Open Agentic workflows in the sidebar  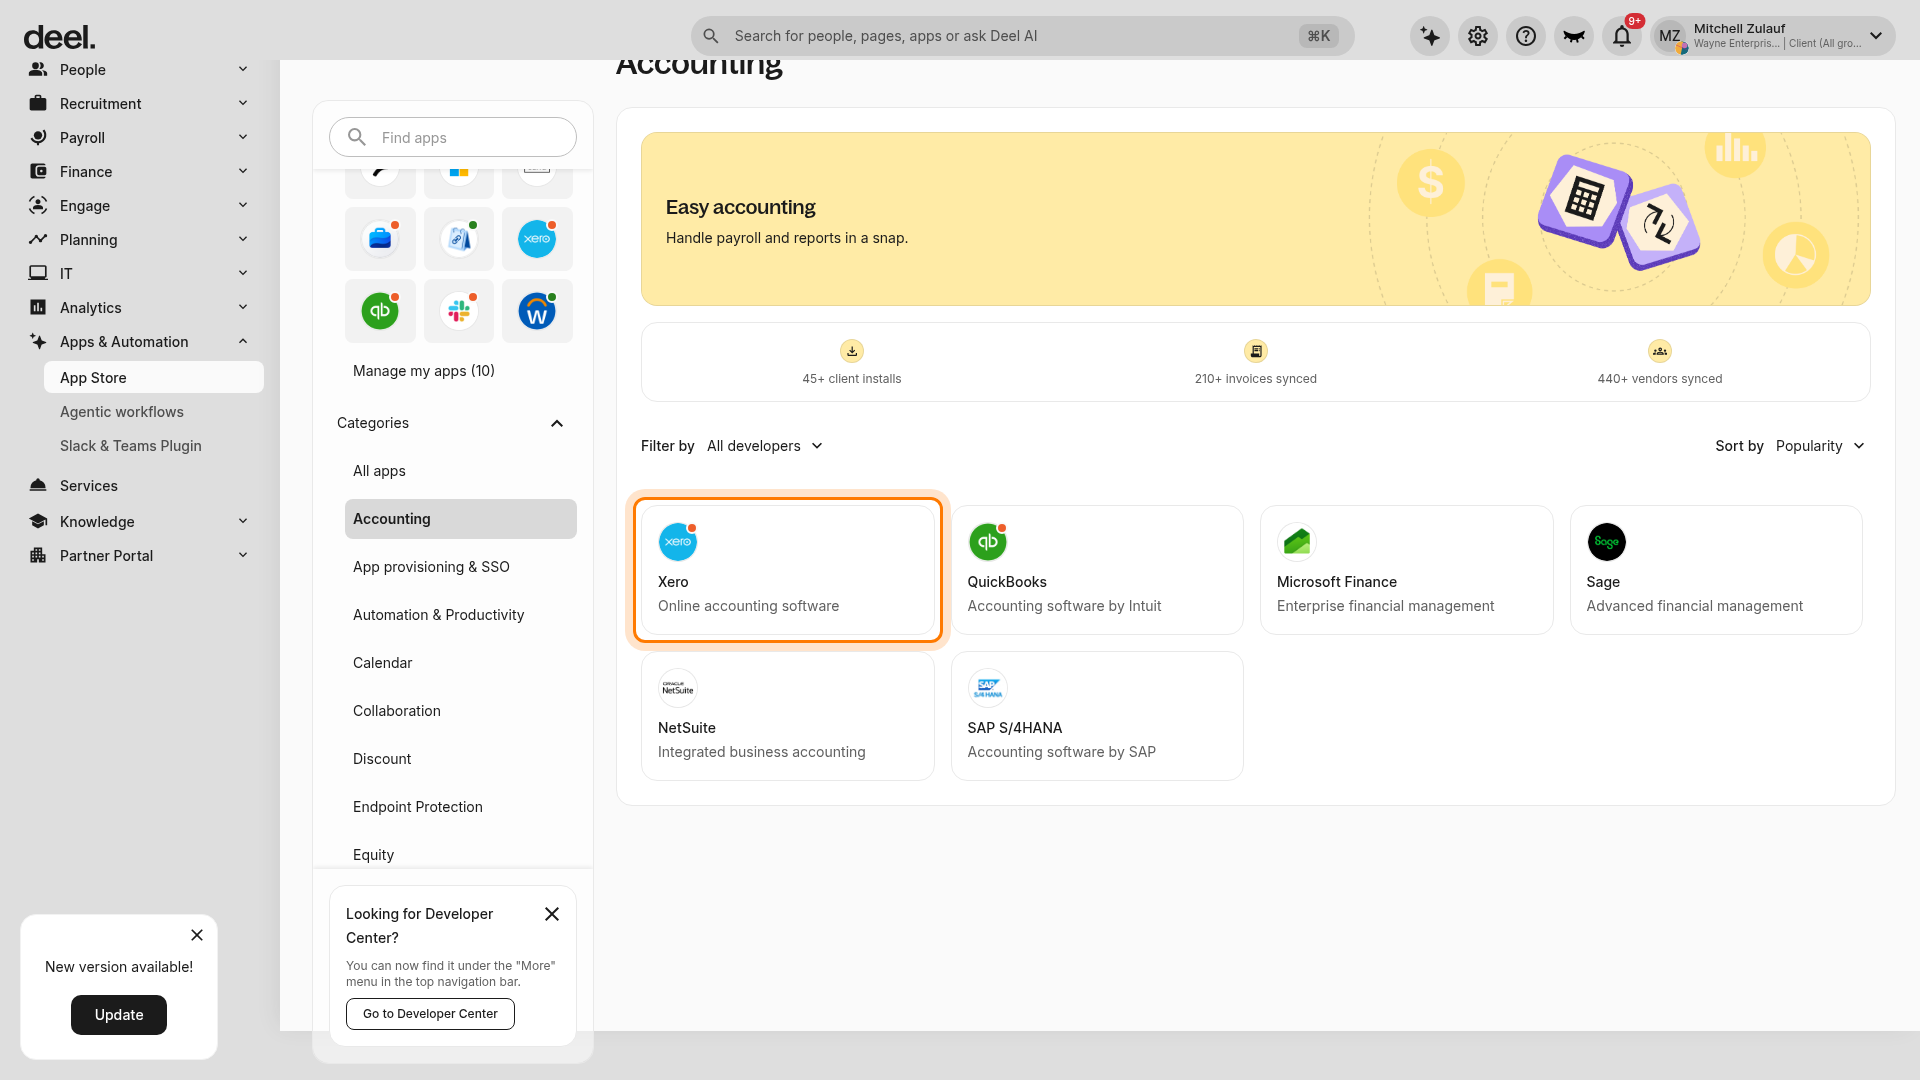point(122,412)
